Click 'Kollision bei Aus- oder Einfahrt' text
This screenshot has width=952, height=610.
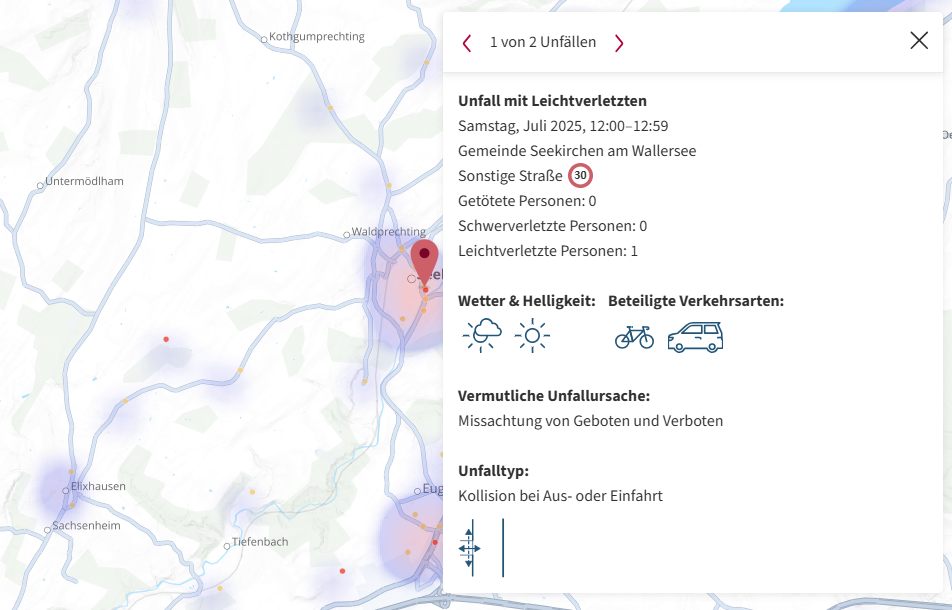(x=560, y=496)
